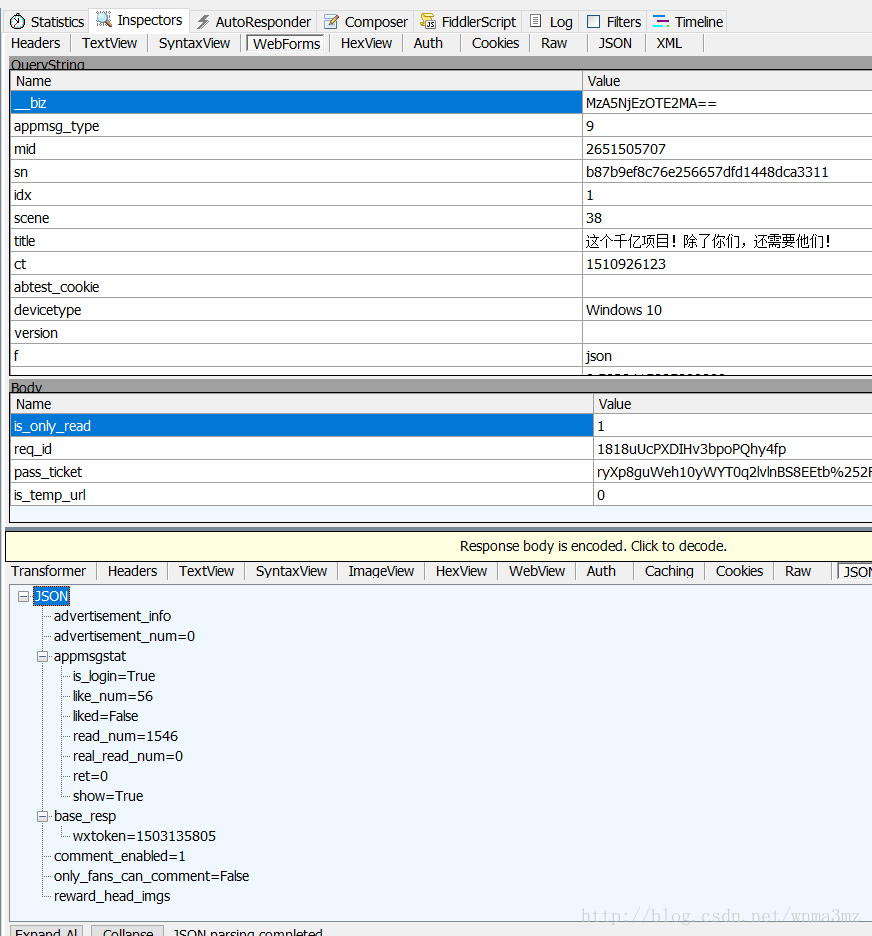Screen dimensions: 872x936
Task: Select the read_num=1546 tree item
Action: (x=125, y=736)
